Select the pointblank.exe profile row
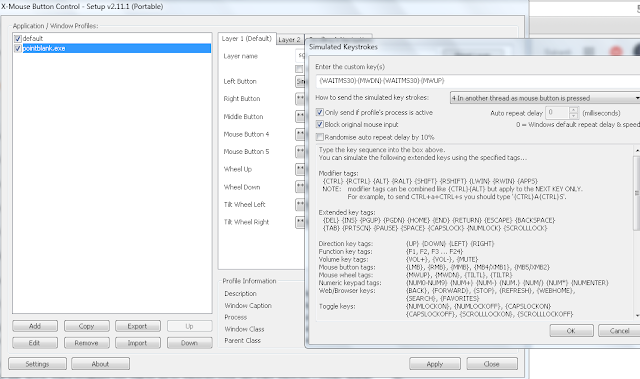Viewport: 640px width, 379px height. click(x=112, y=49)
